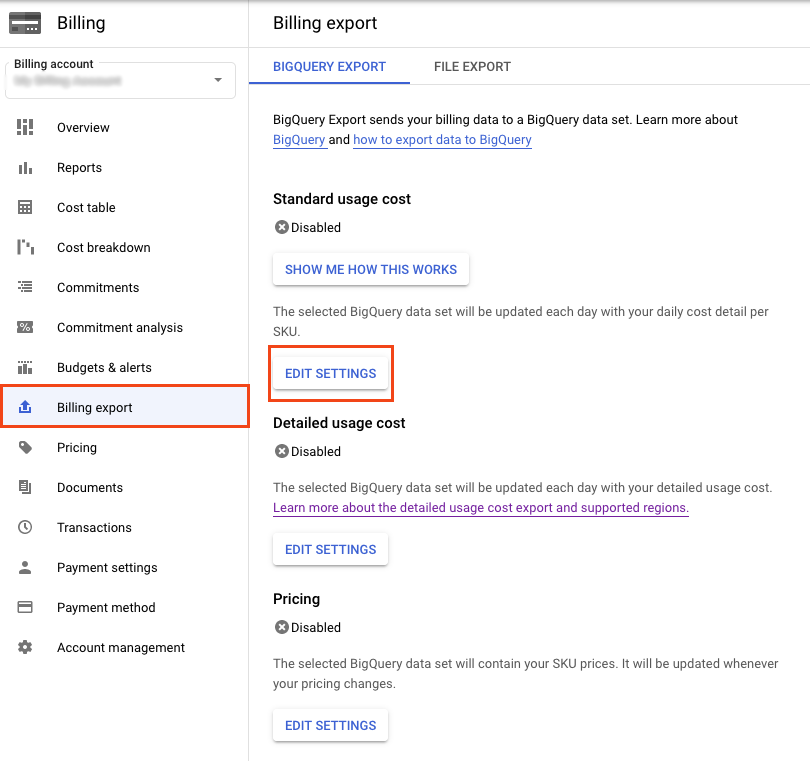This screenshot has height=761, width=810.
Task: Open the Billing account dropdown
Action: (x=120, y=81)
